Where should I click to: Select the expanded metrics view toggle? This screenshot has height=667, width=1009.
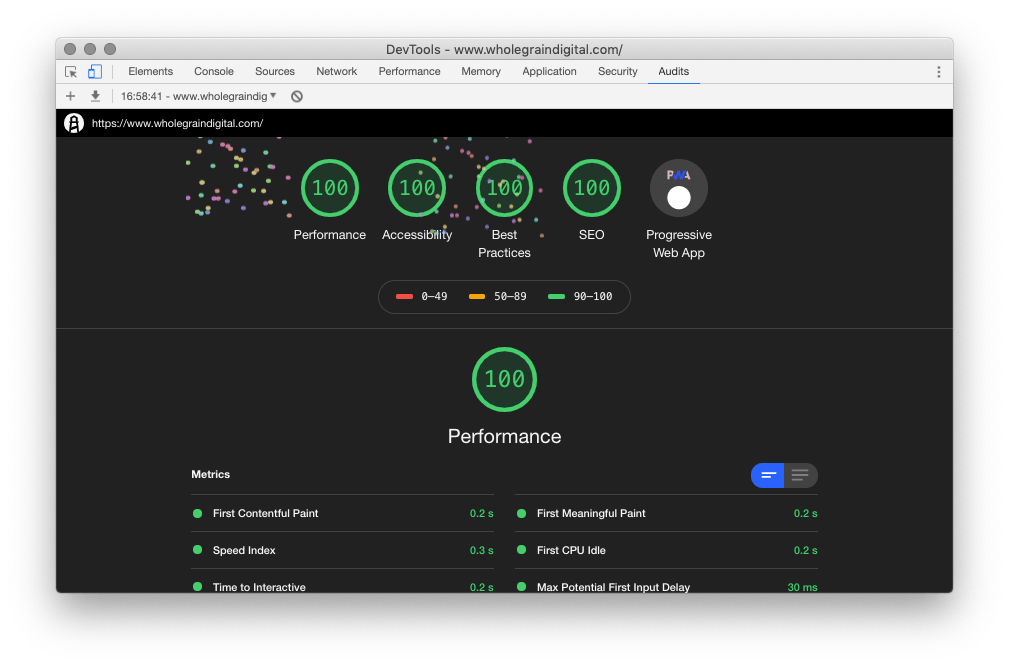tap(801, 475)
